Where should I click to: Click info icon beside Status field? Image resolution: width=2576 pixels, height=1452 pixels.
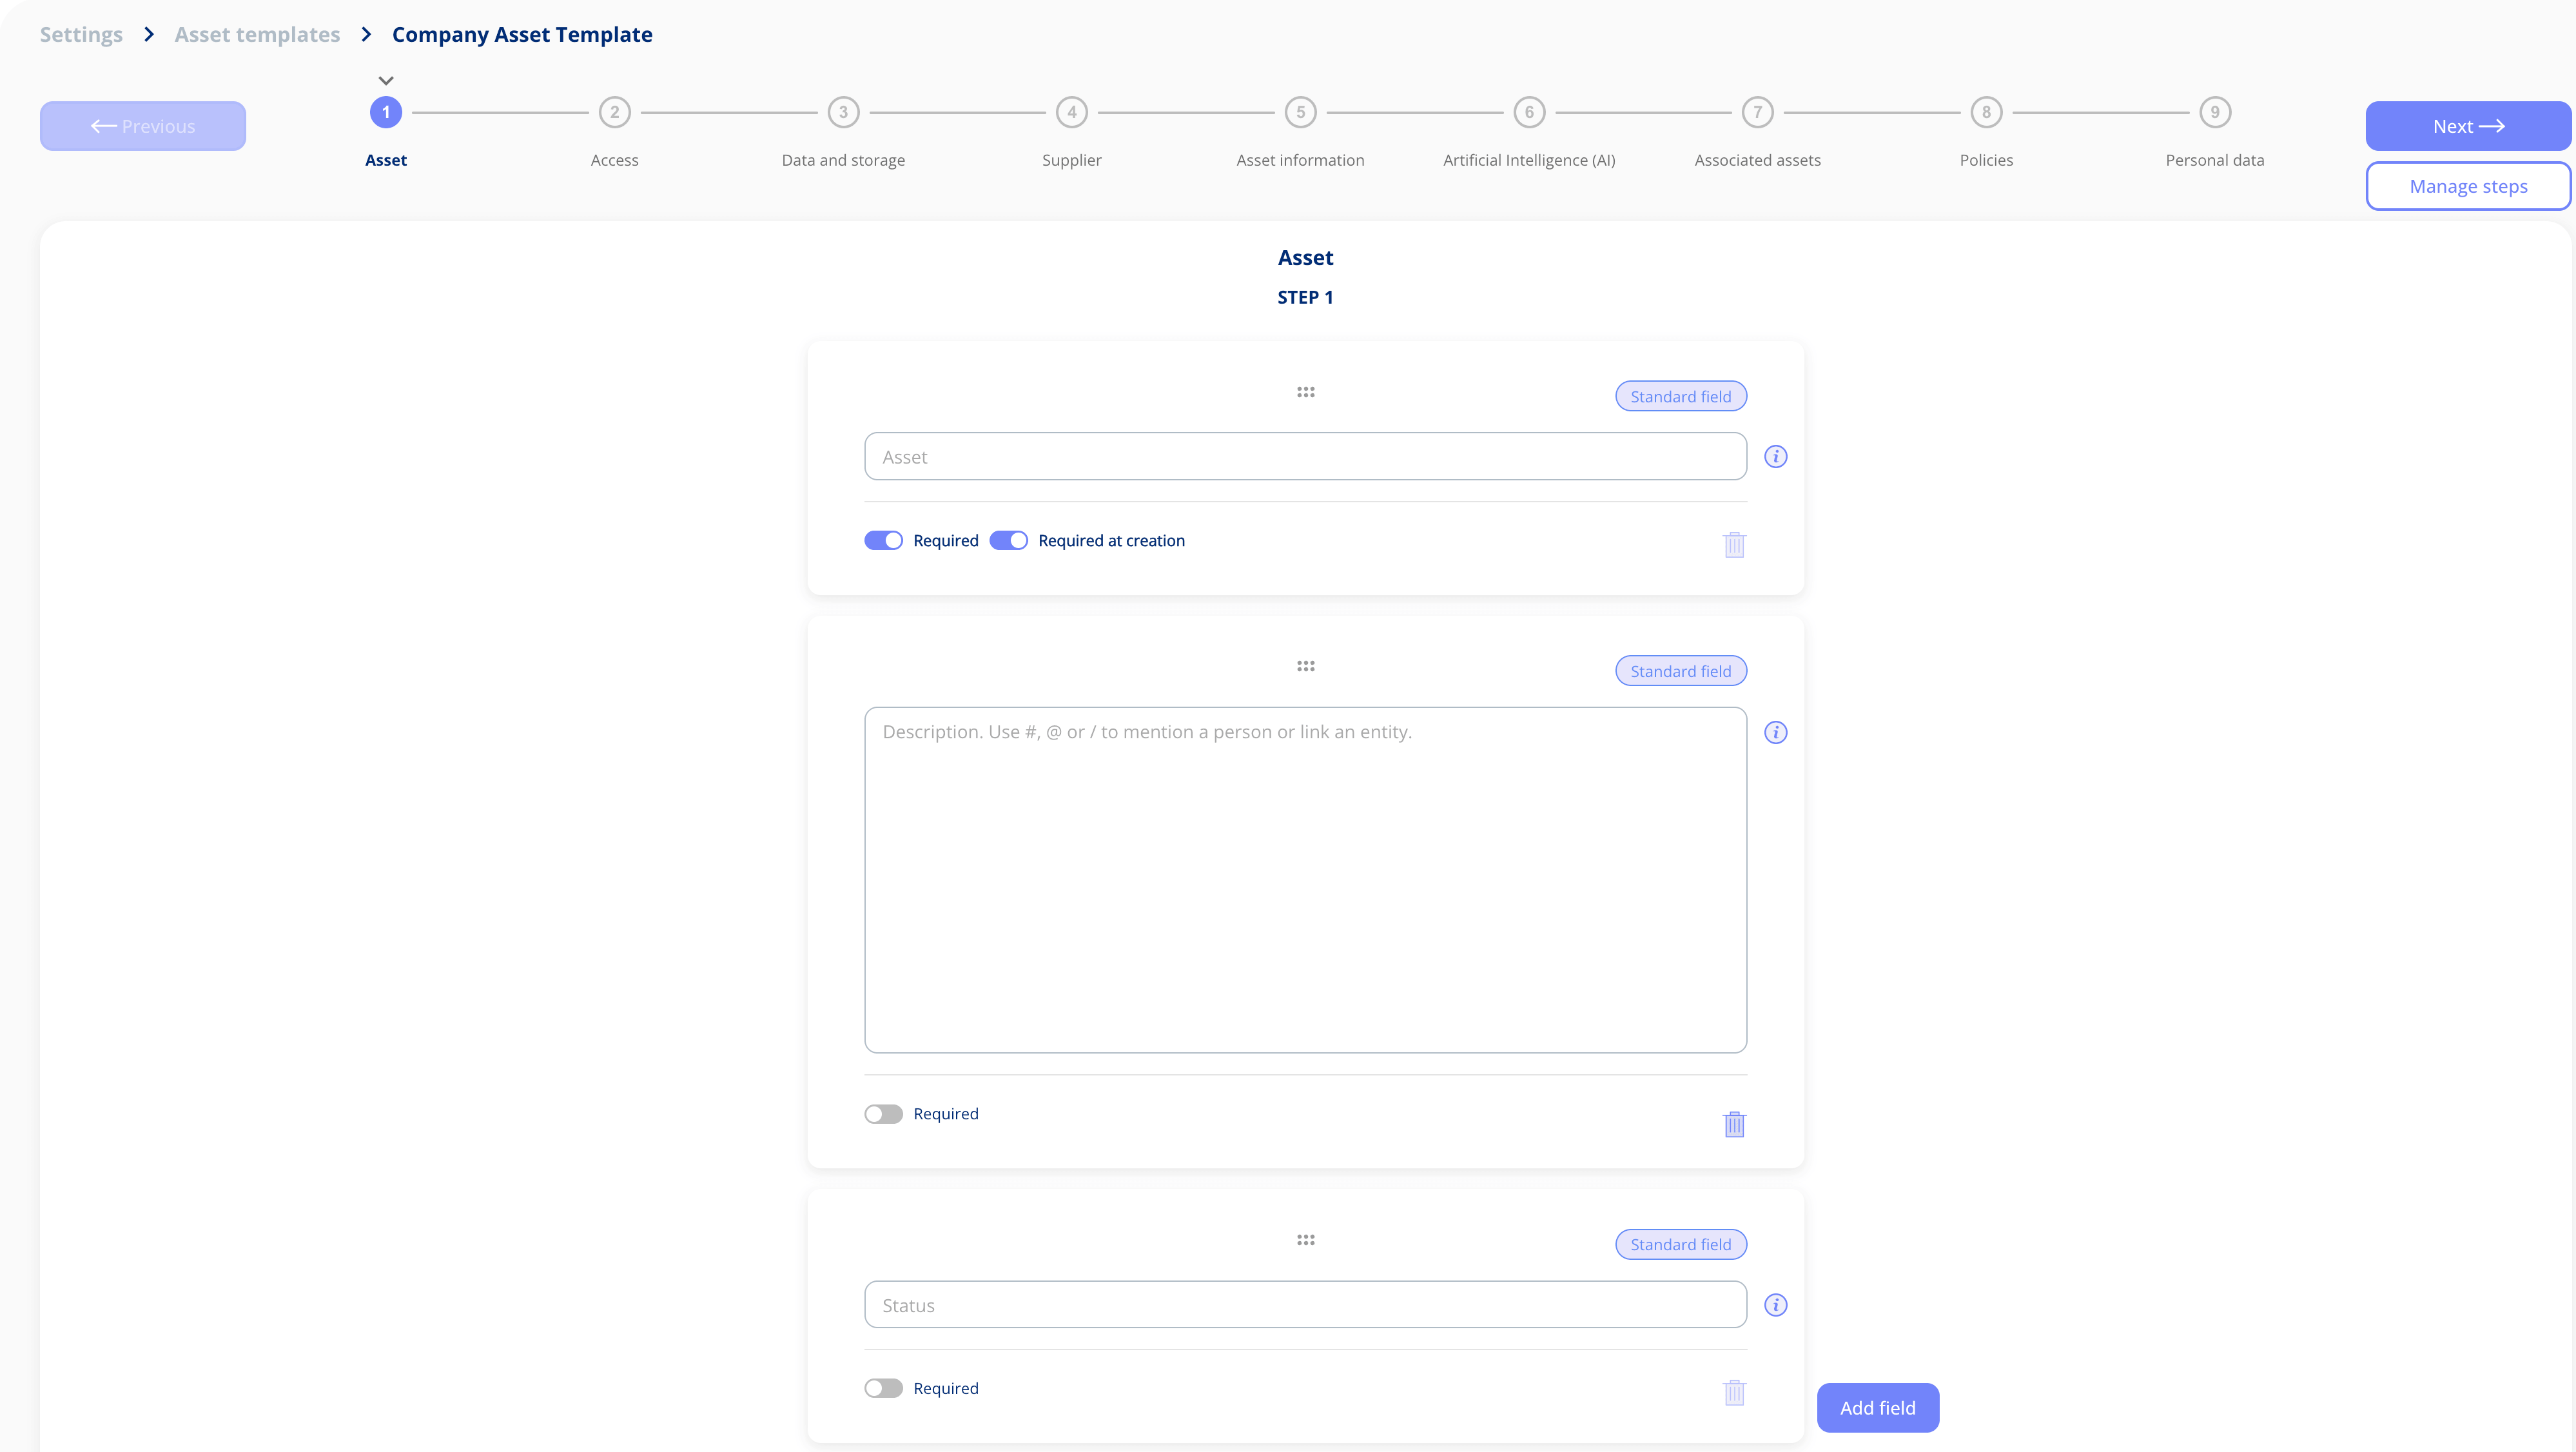[x=1775, y=1305]
